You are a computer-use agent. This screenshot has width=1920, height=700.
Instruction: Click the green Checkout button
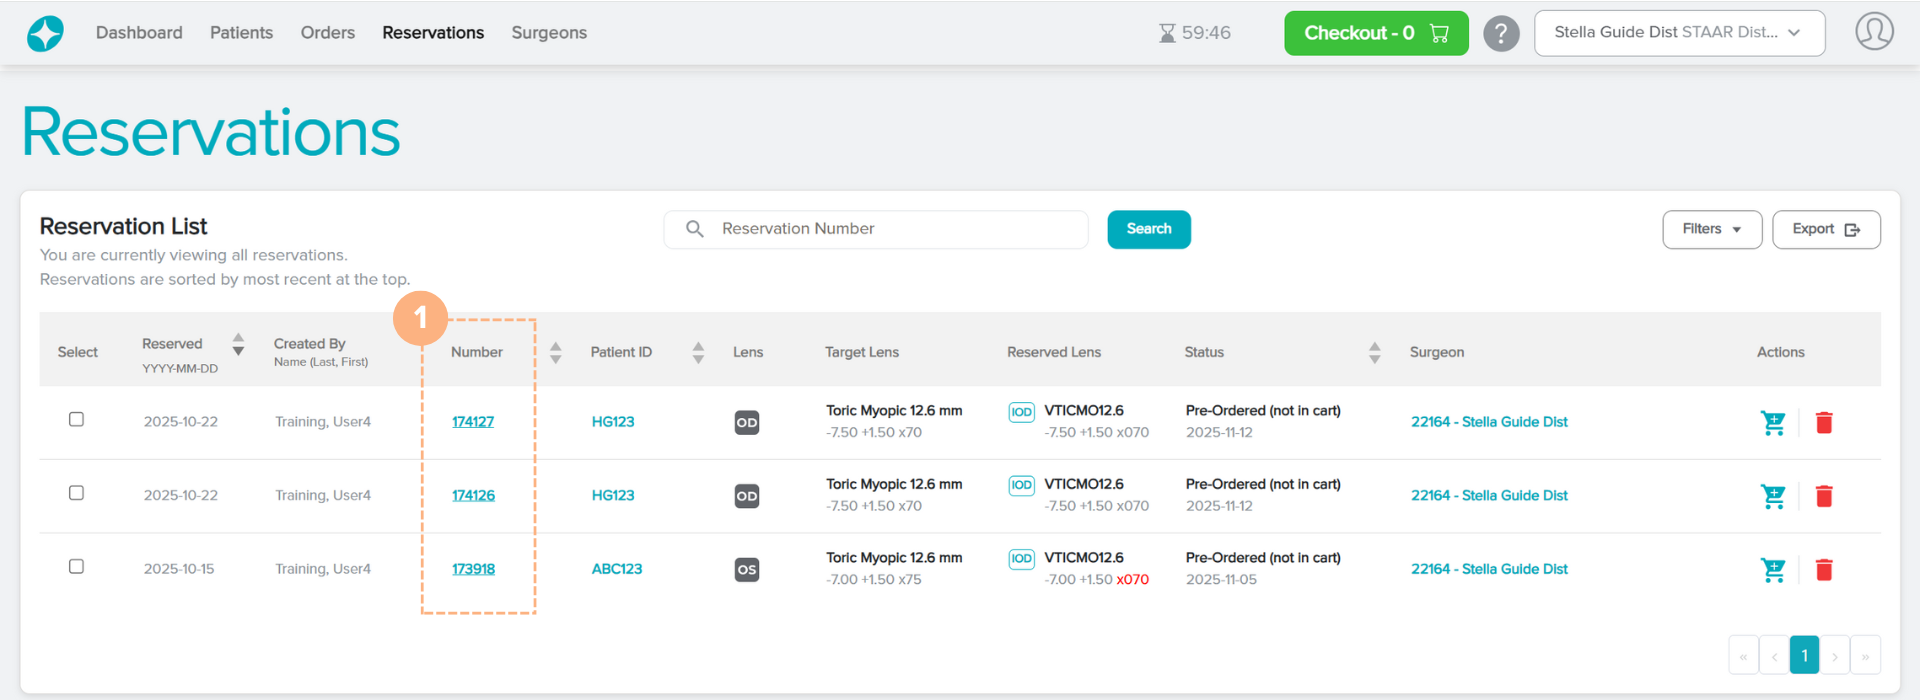1375,33
